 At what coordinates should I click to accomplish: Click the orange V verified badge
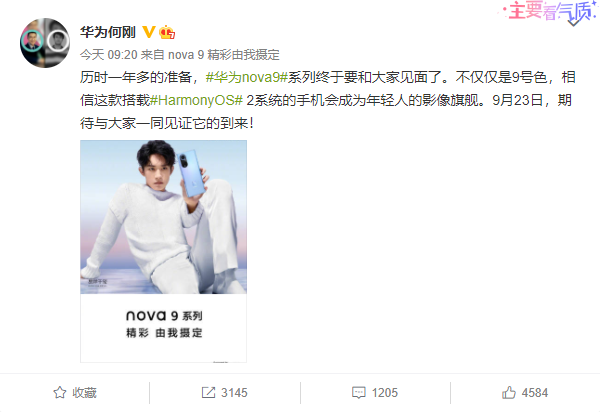coord(148,32)
